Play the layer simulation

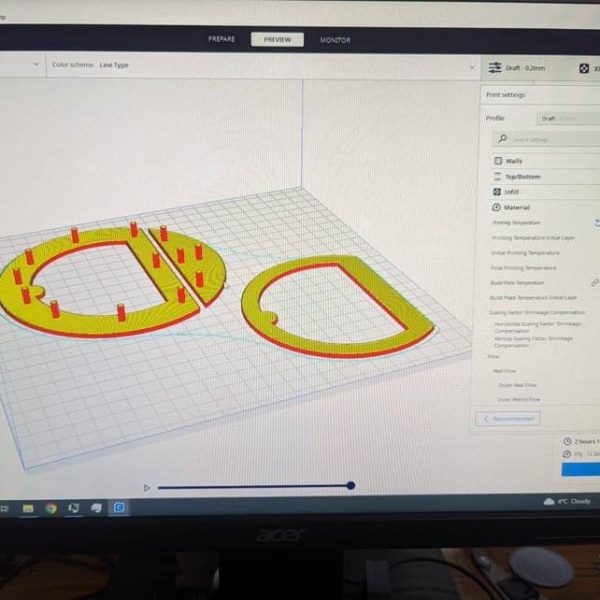147,488
